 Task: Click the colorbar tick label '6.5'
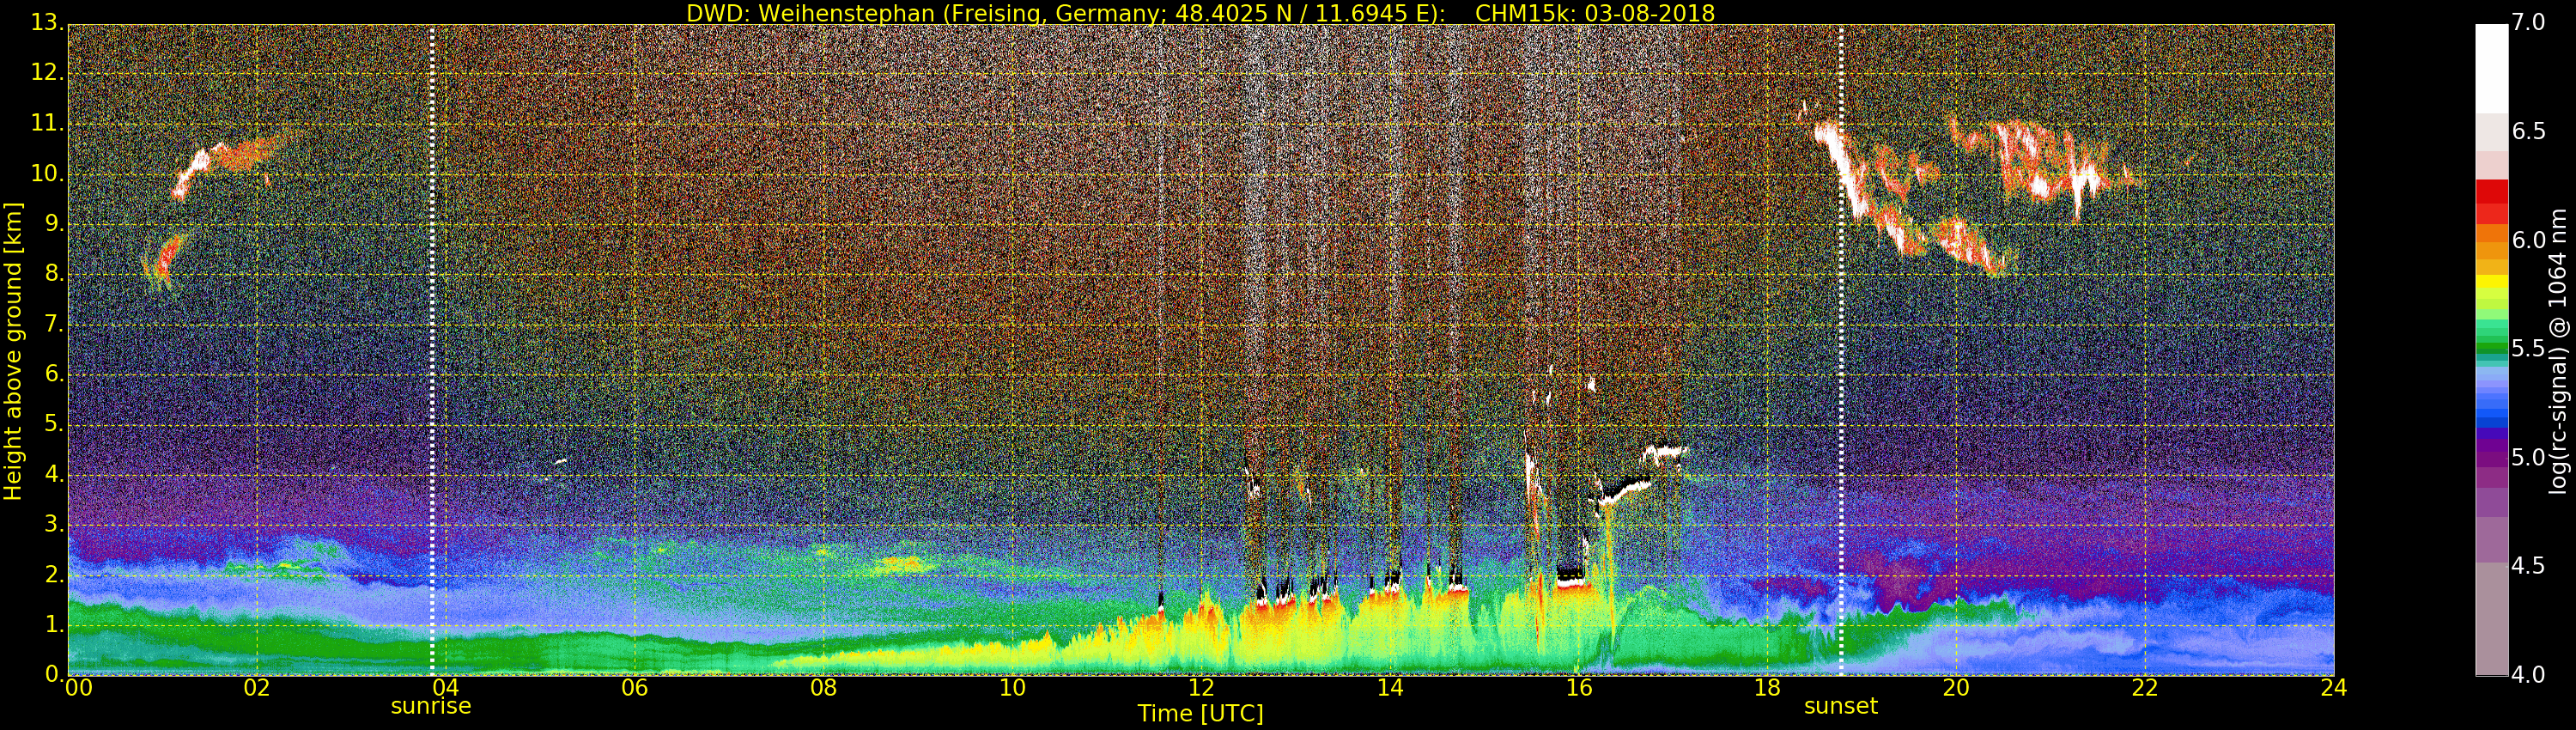(2529, 131)
